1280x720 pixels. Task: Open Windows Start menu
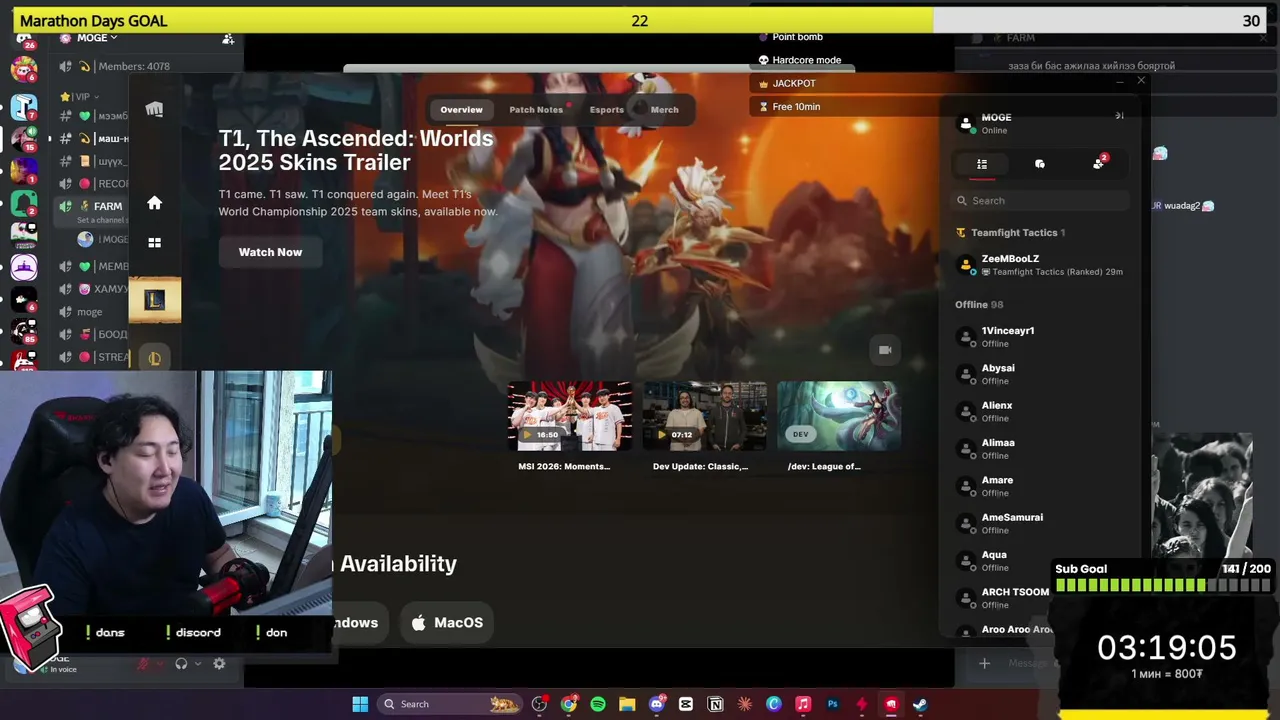click(360, 704)
